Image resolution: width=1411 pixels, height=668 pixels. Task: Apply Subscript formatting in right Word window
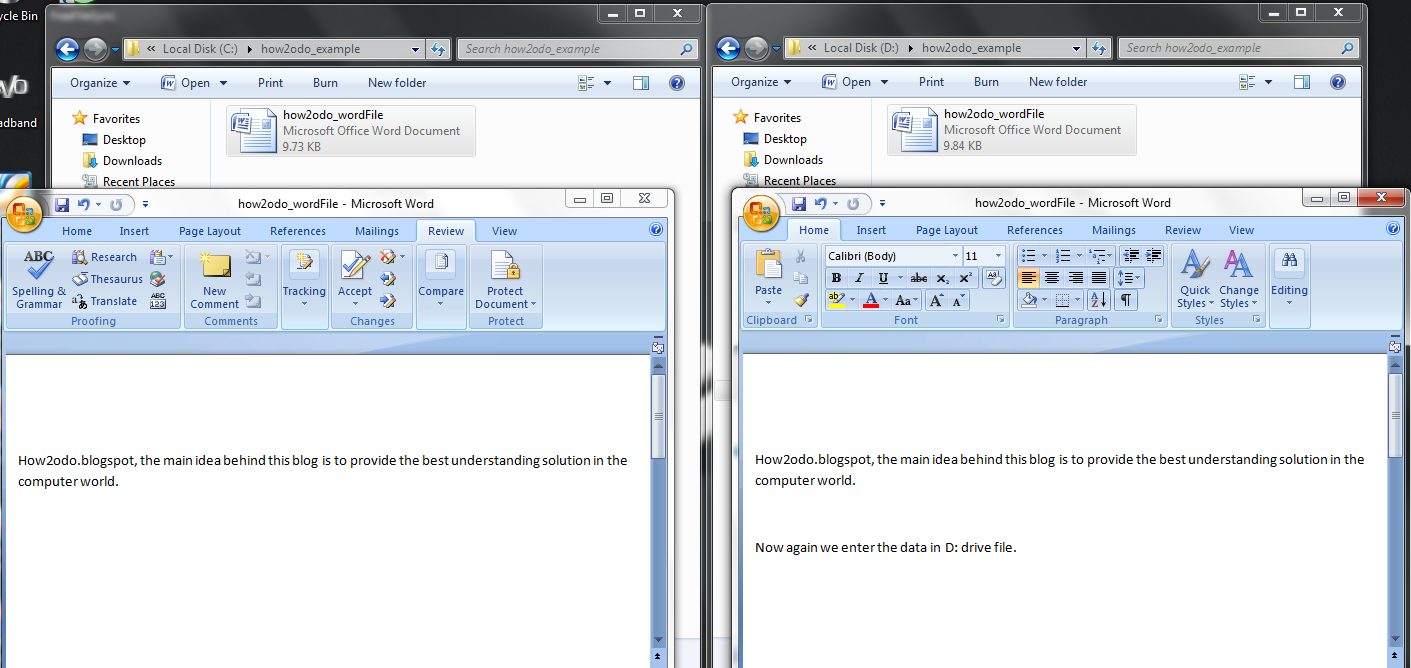942,278
